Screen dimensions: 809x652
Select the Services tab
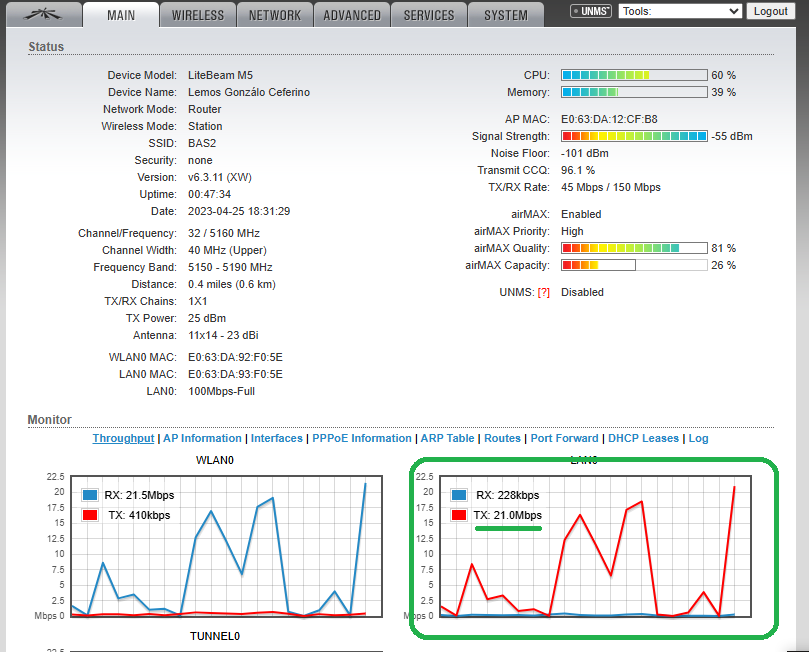coord(429,15)
